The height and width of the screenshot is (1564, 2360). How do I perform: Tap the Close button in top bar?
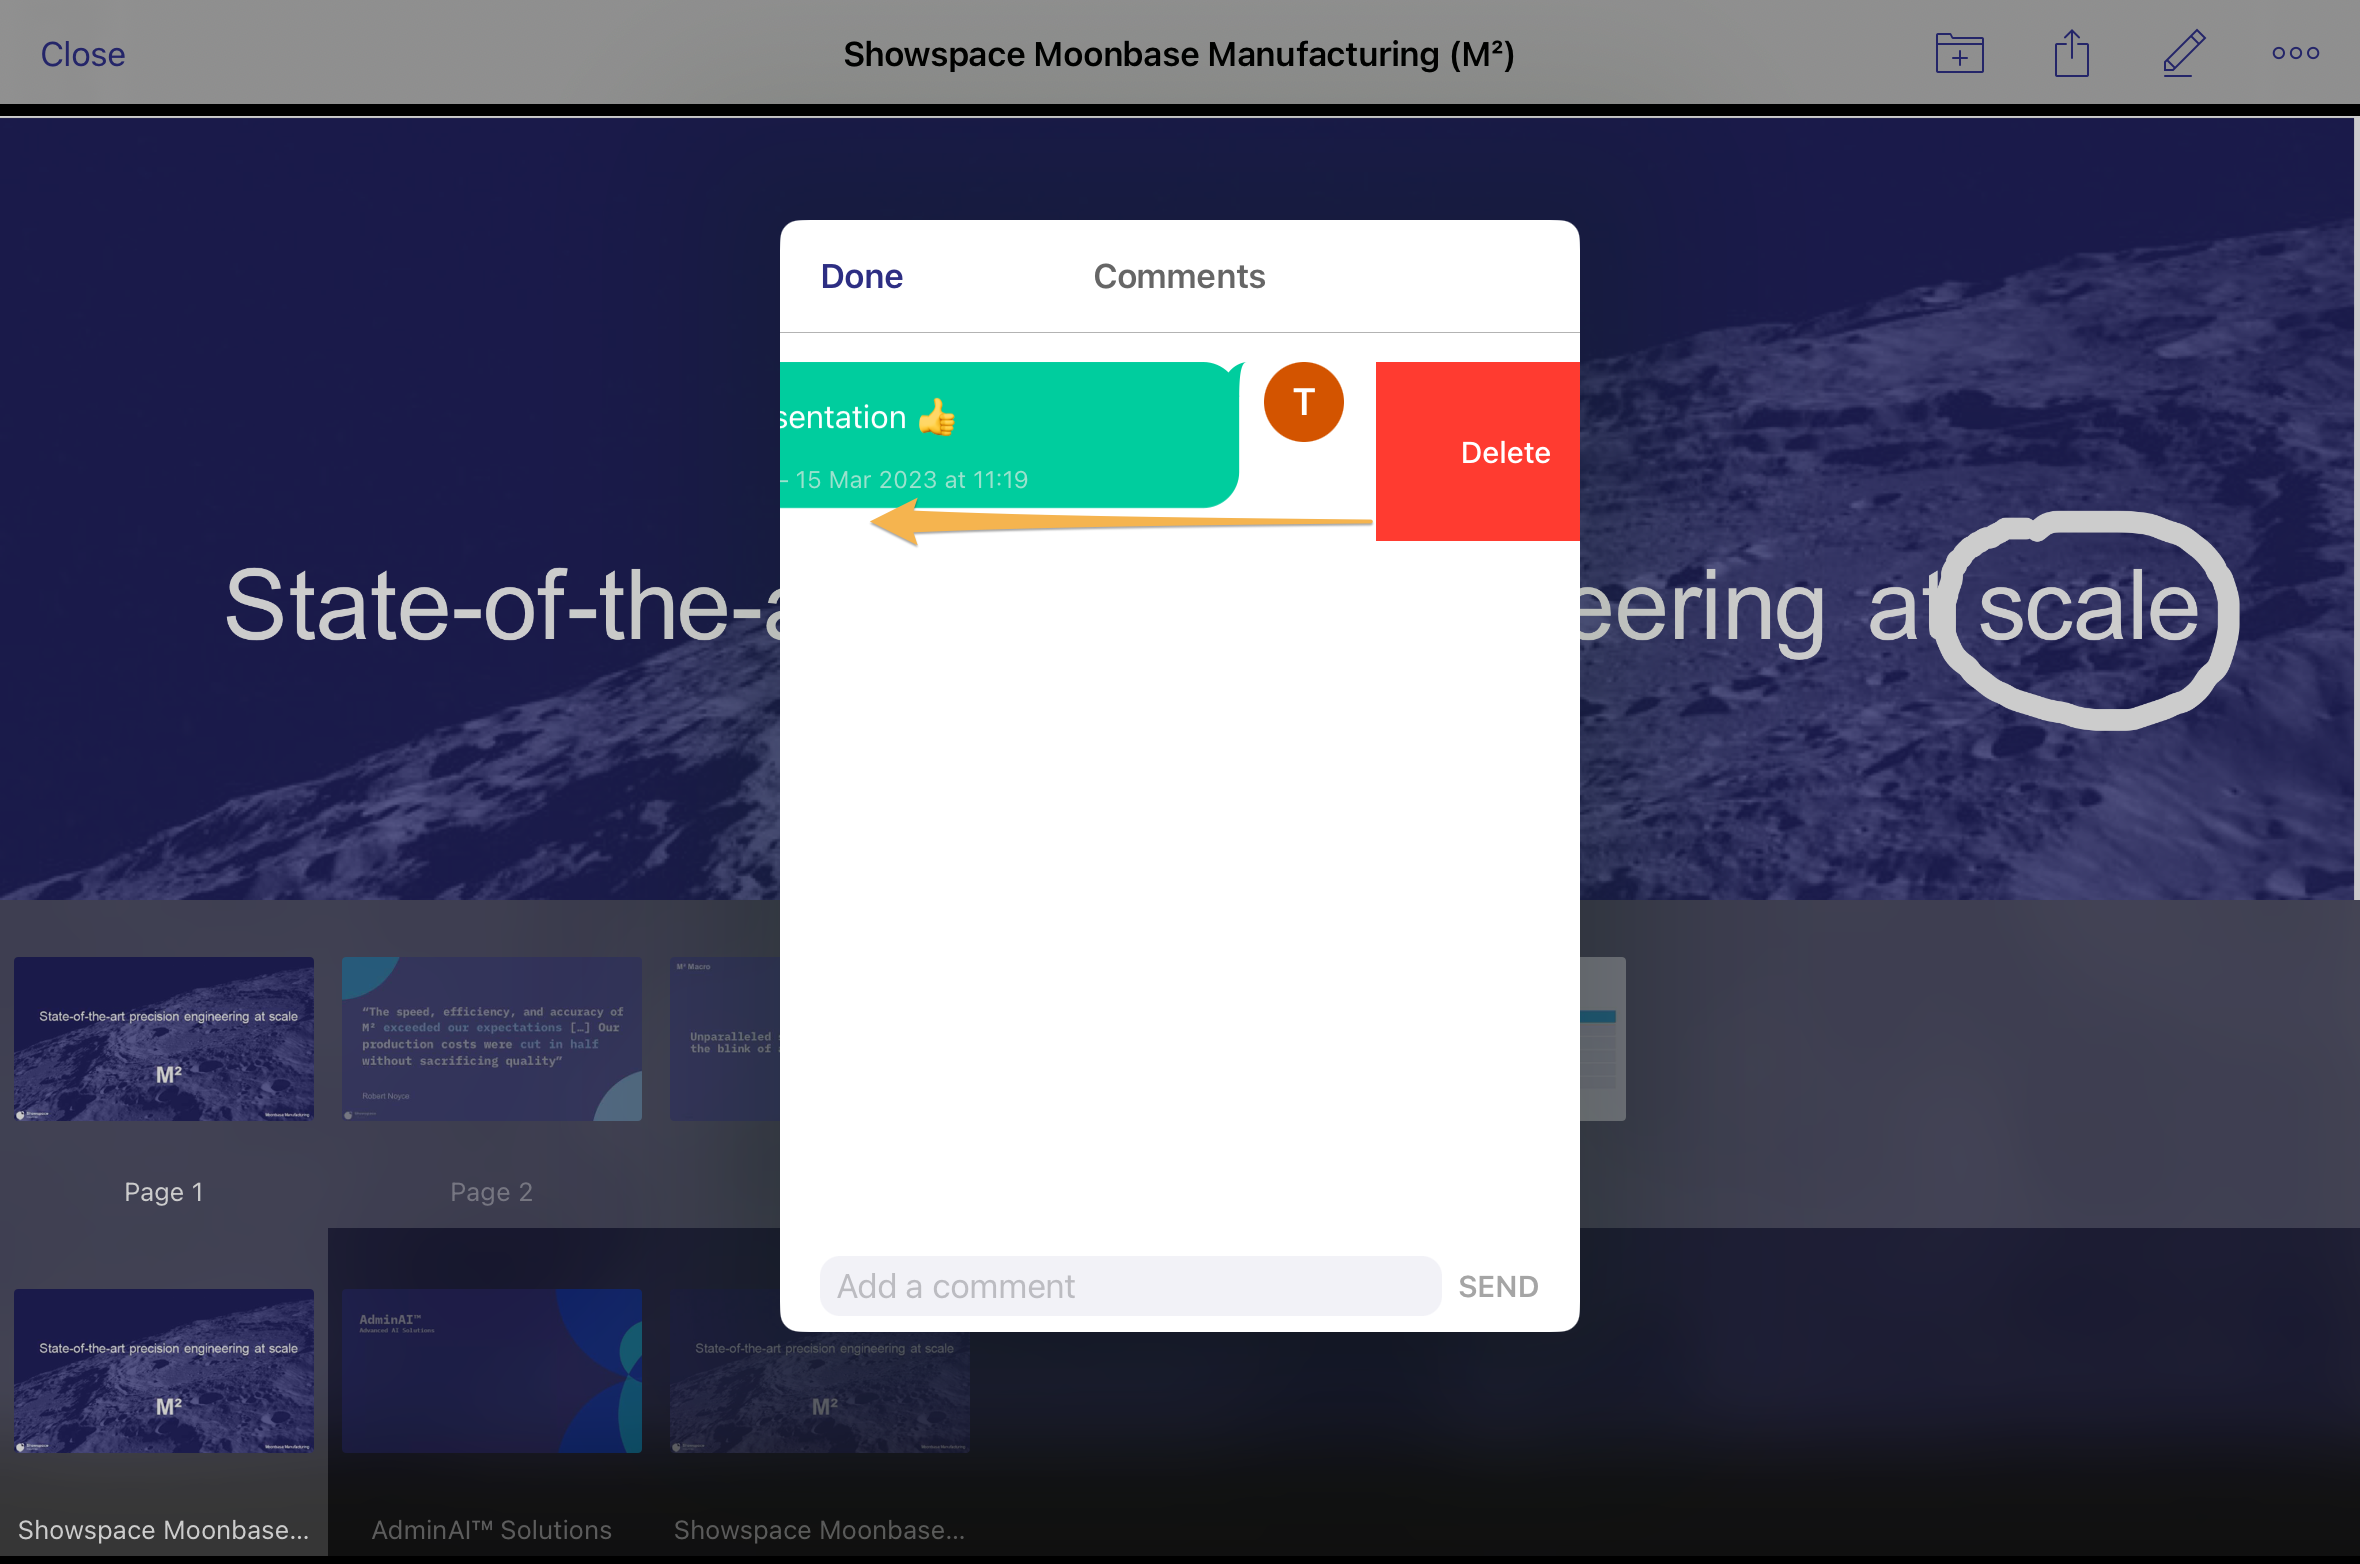(x=83, y=54)
